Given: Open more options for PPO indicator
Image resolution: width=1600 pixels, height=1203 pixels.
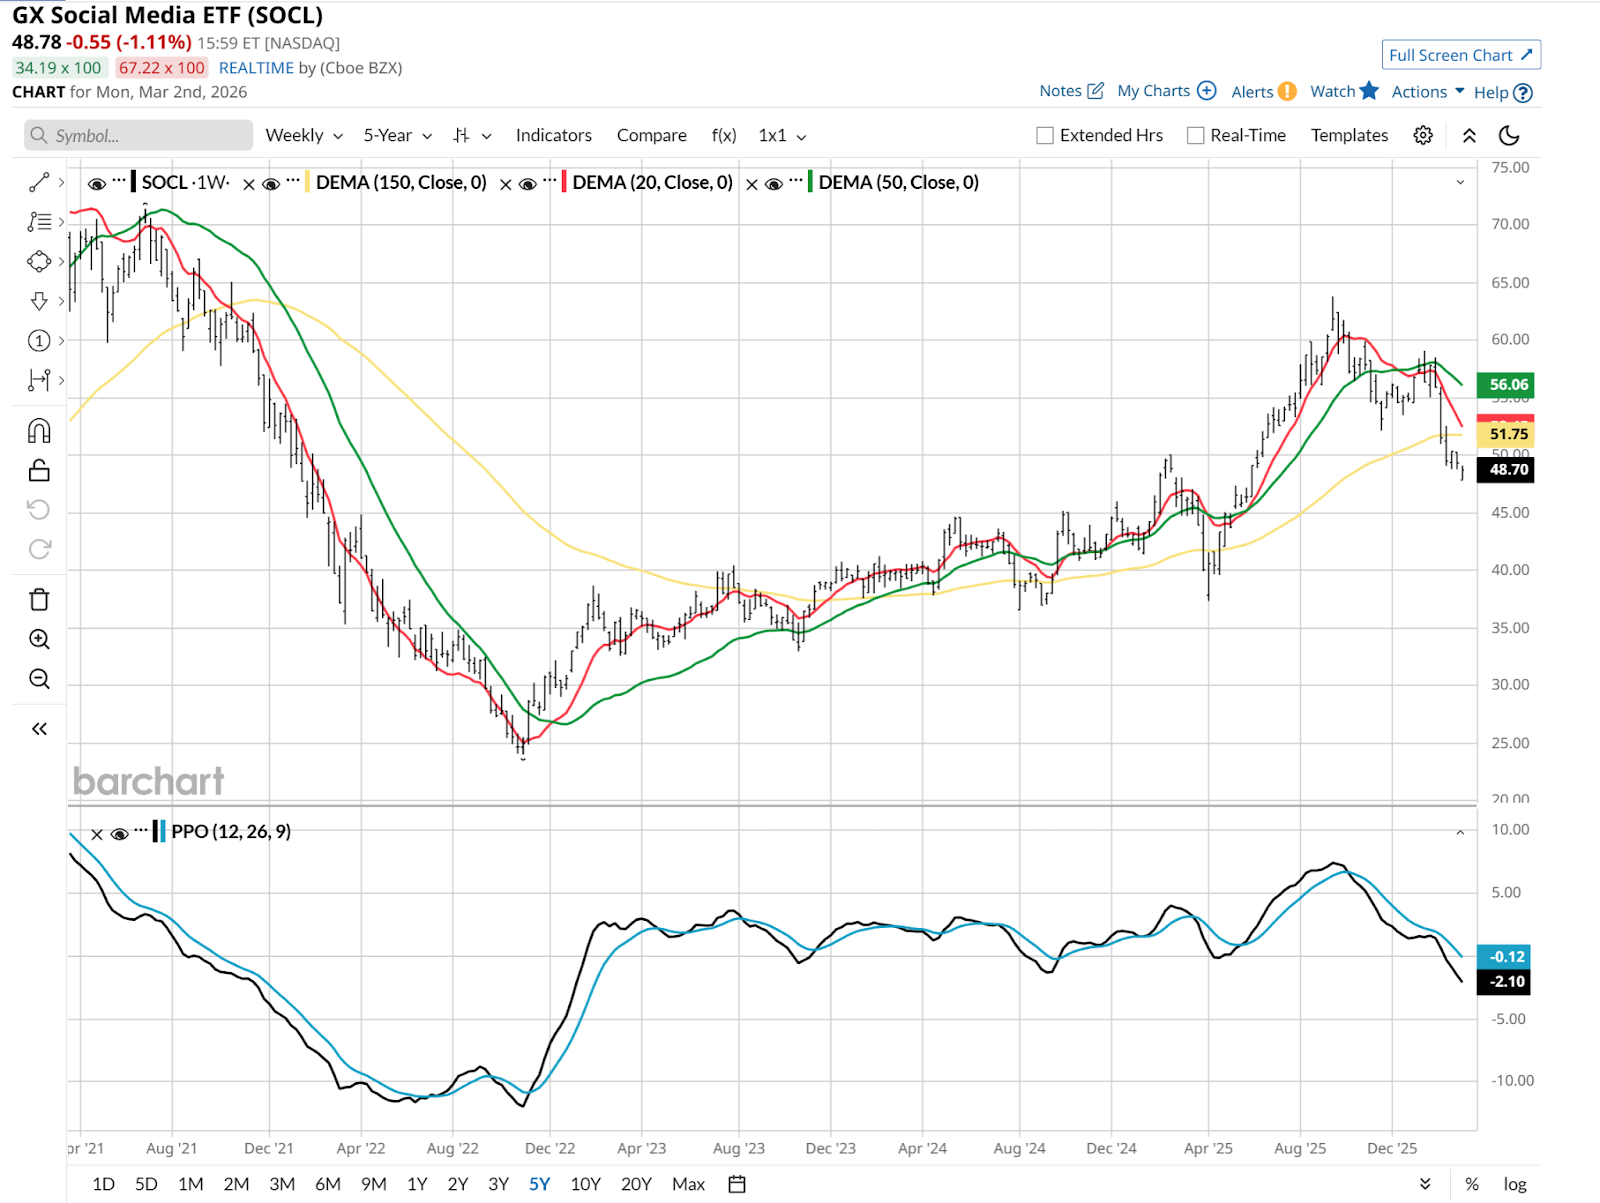Looking at the screenshot, I should 141,831.
